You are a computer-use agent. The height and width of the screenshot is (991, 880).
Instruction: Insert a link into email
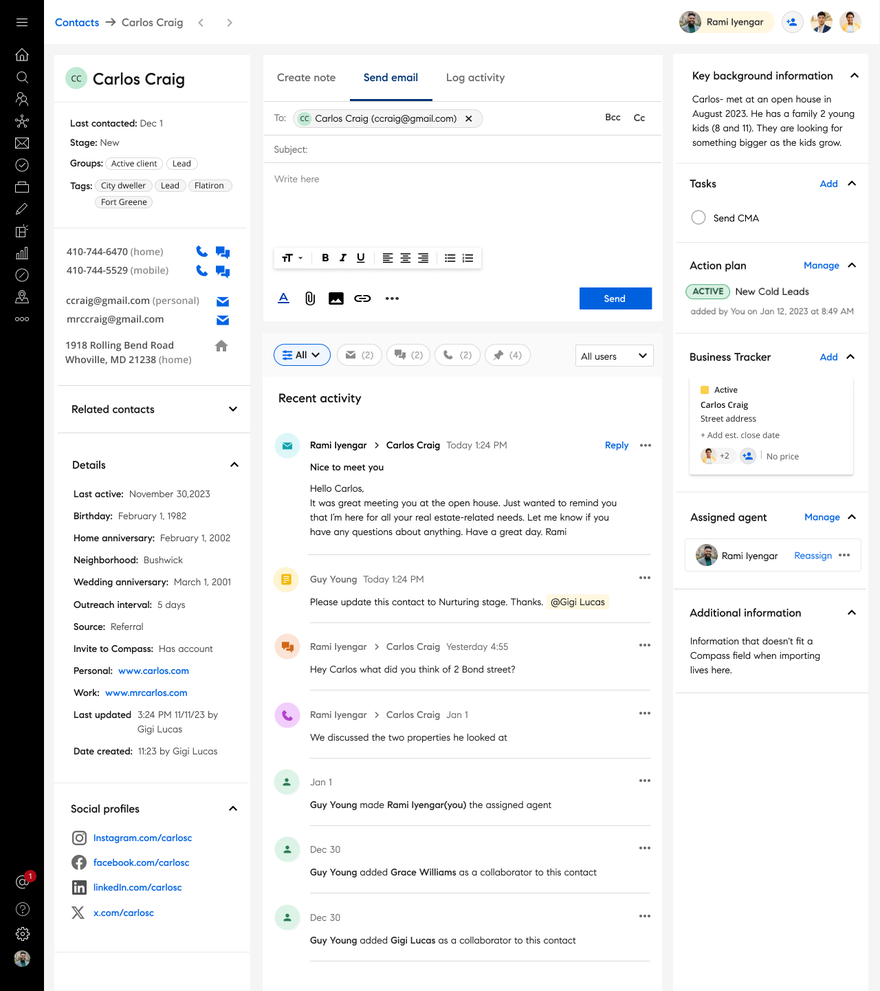click(x=362, y=298)
